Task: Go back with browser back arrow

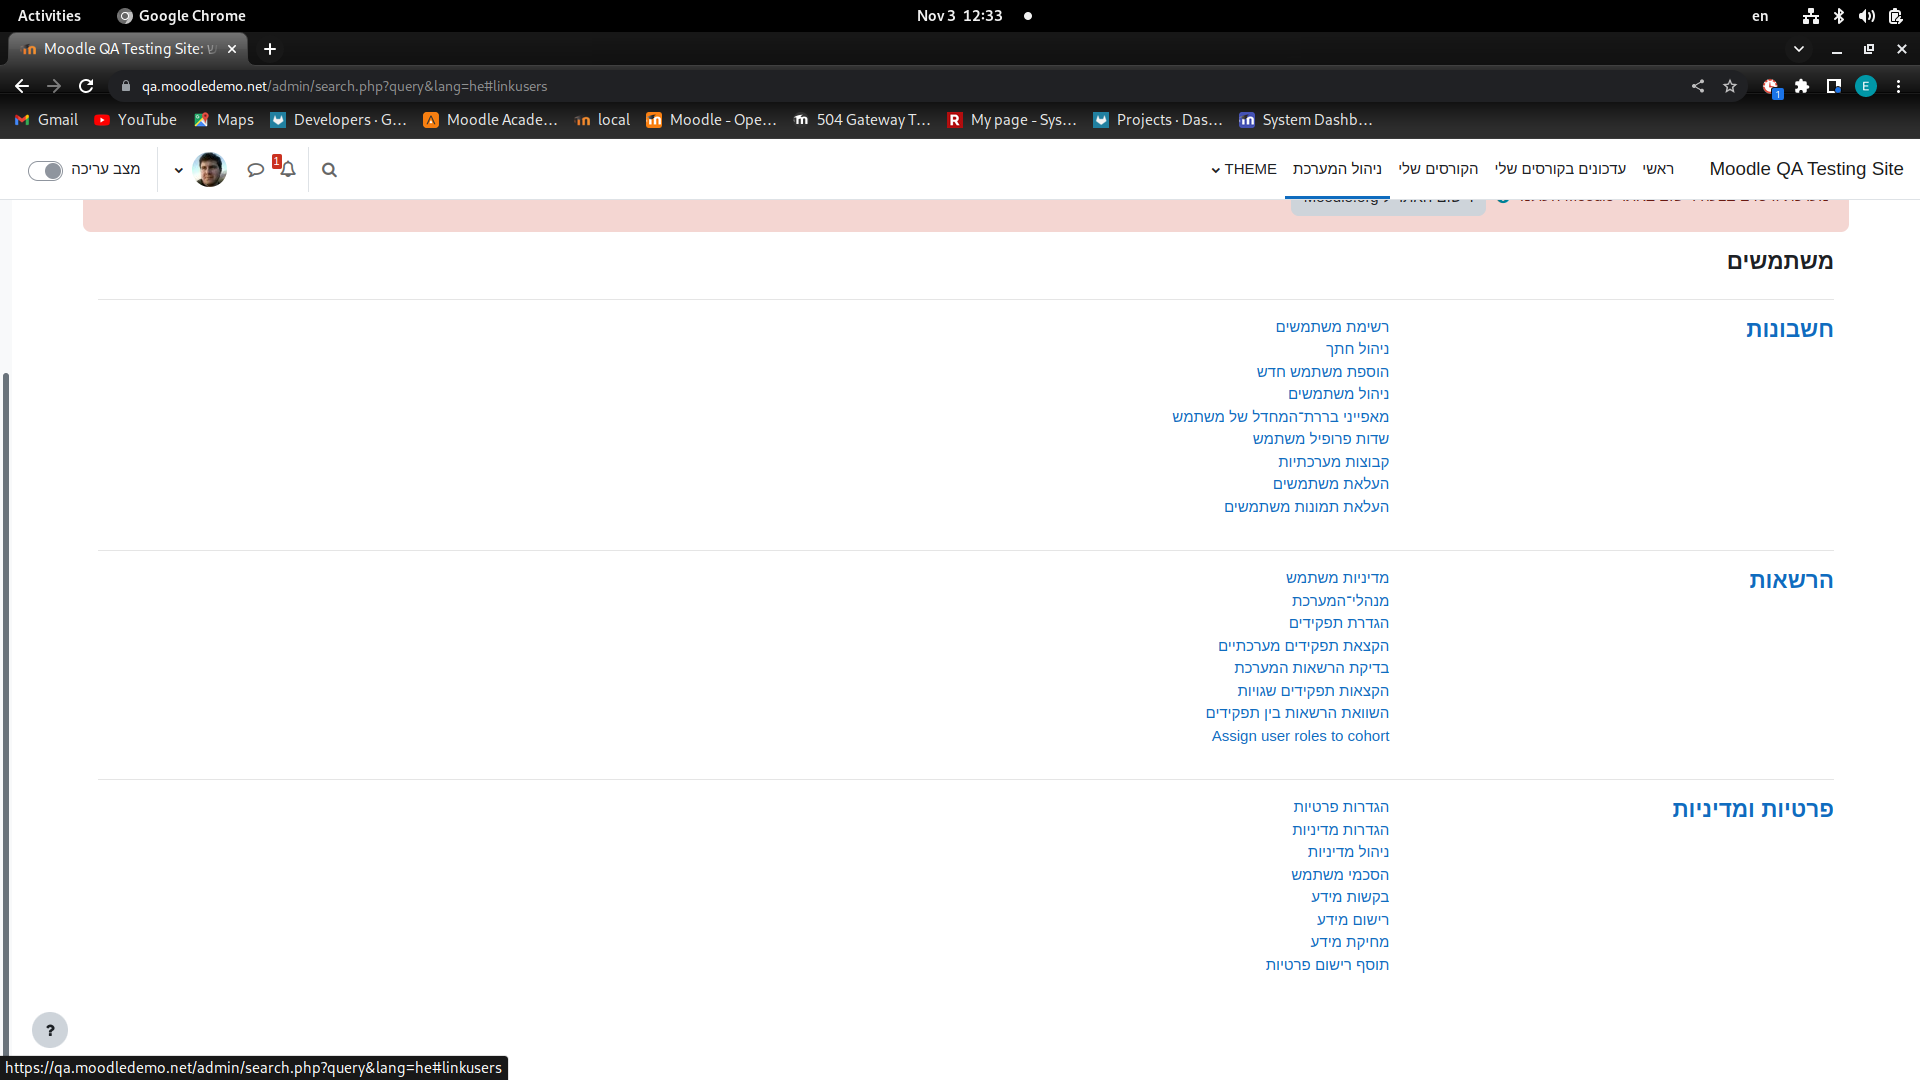Action: [22, 86]
